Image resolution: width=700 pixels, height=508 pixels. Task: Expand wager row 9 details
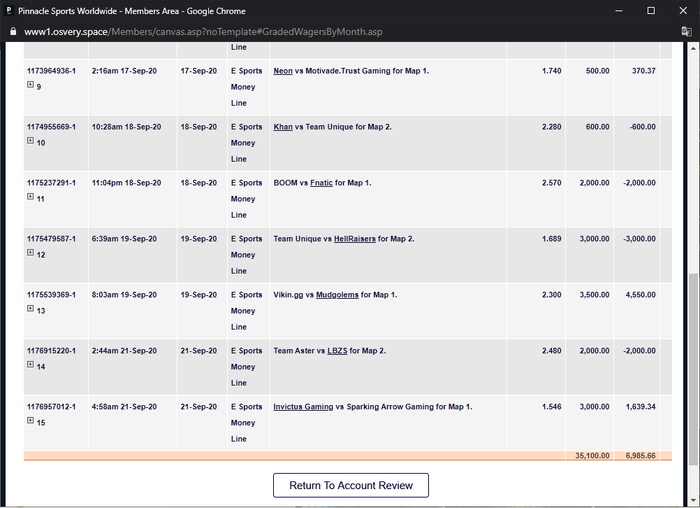pyautogui.click(x=30, y=84)
